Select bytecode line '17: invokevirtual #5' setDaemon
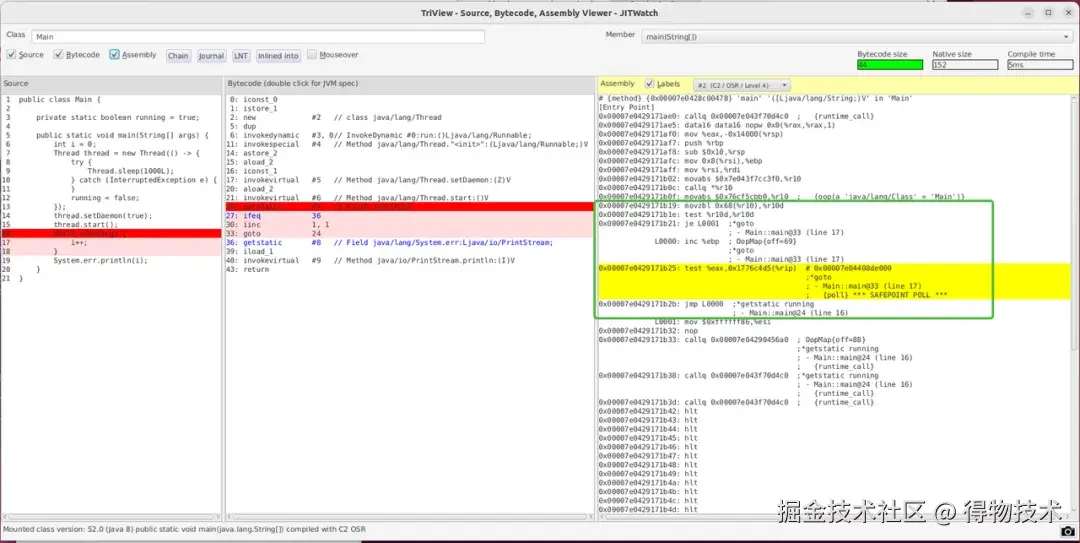Viewport: 1080px width, 543px height. pyautogui.click(x=370, y=180)
